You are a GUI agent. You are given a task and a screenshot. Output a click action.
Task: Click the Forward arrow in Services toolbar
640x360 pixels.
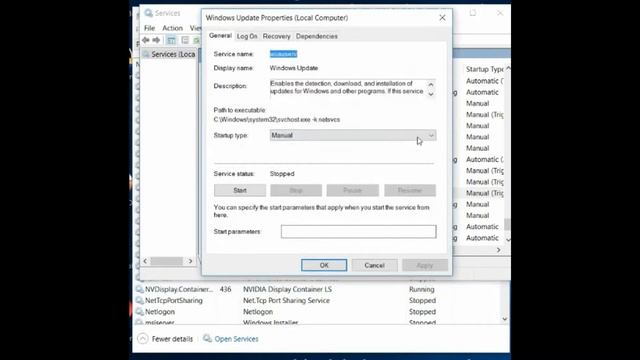click(156, 40)
